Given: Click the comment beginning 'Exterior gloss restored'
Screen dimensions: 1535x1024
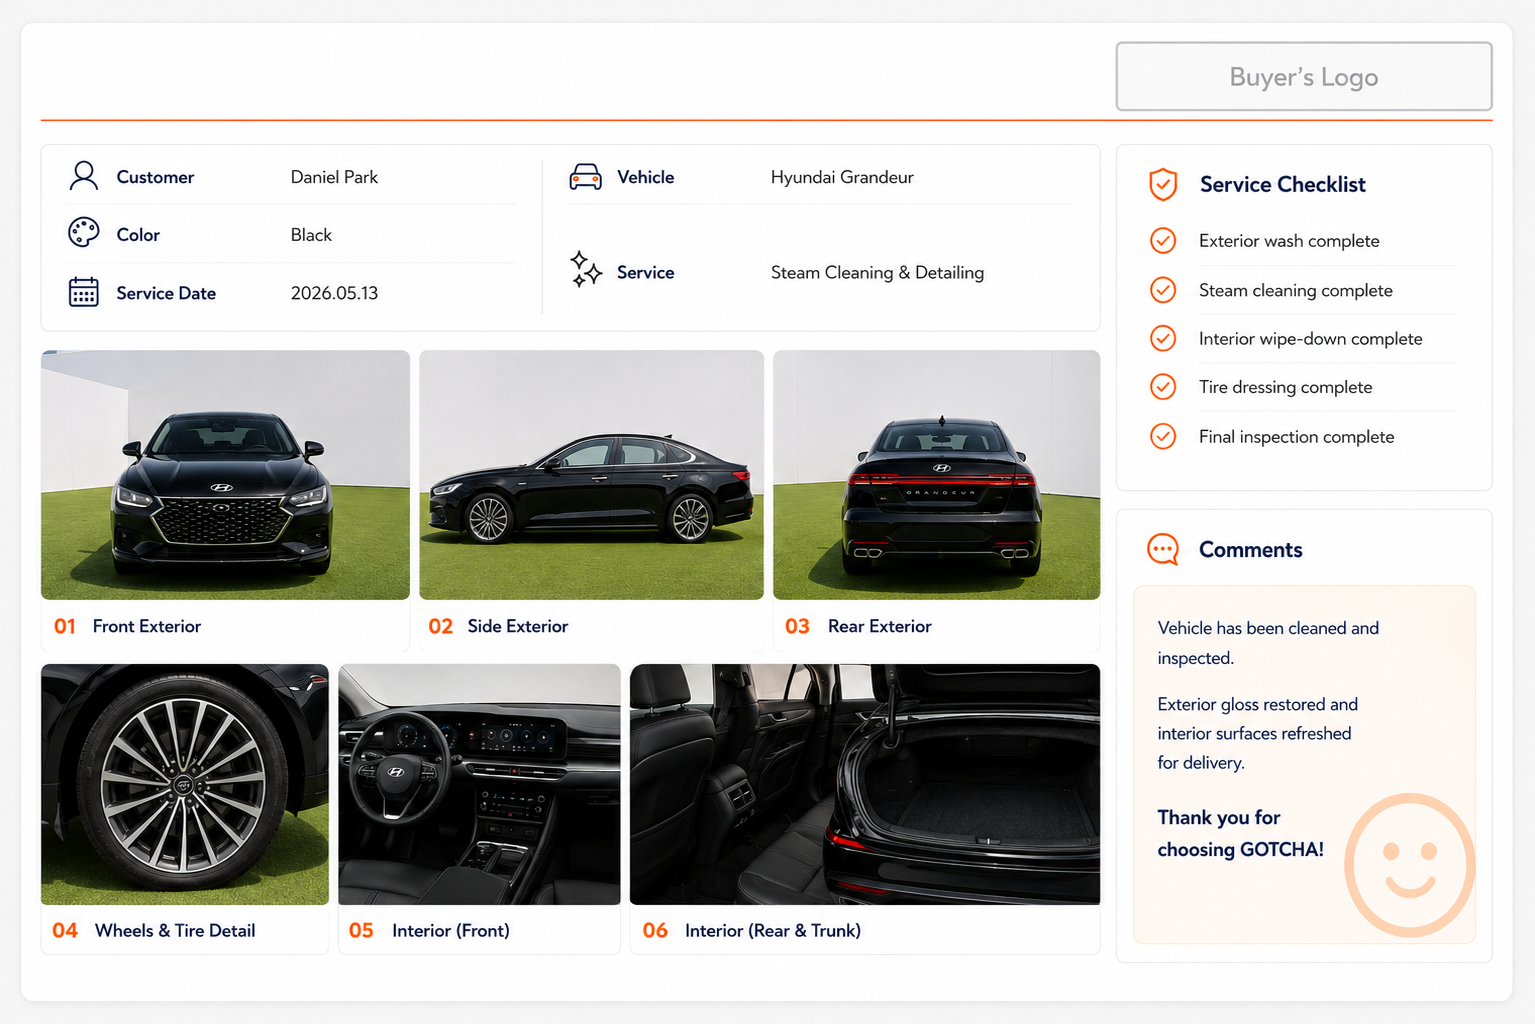Looking at the screenshot, I should [x=1257, y=733].
